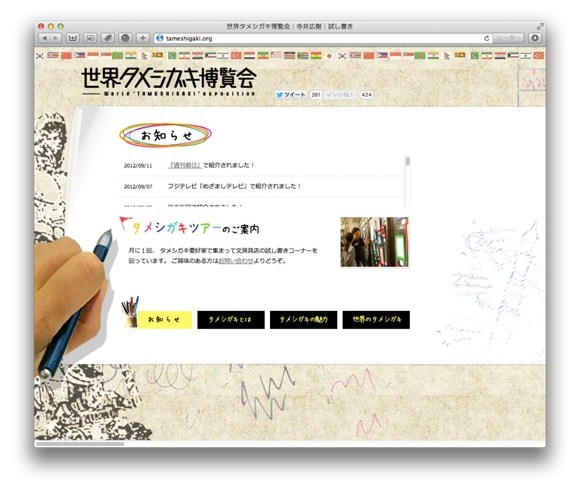Viewport: 580px width, 484px height.
Task: Click the Twitter bird ツイート button
Action: pos(291,95)
